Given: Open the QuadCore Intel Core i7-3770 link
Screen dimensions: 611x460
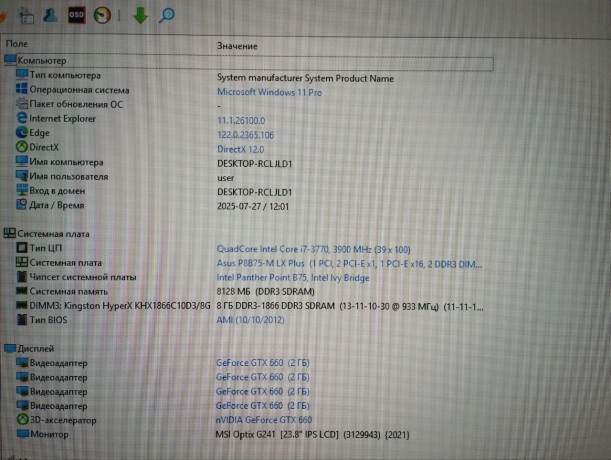Looking at the screenshot, I should click(313, 249).
